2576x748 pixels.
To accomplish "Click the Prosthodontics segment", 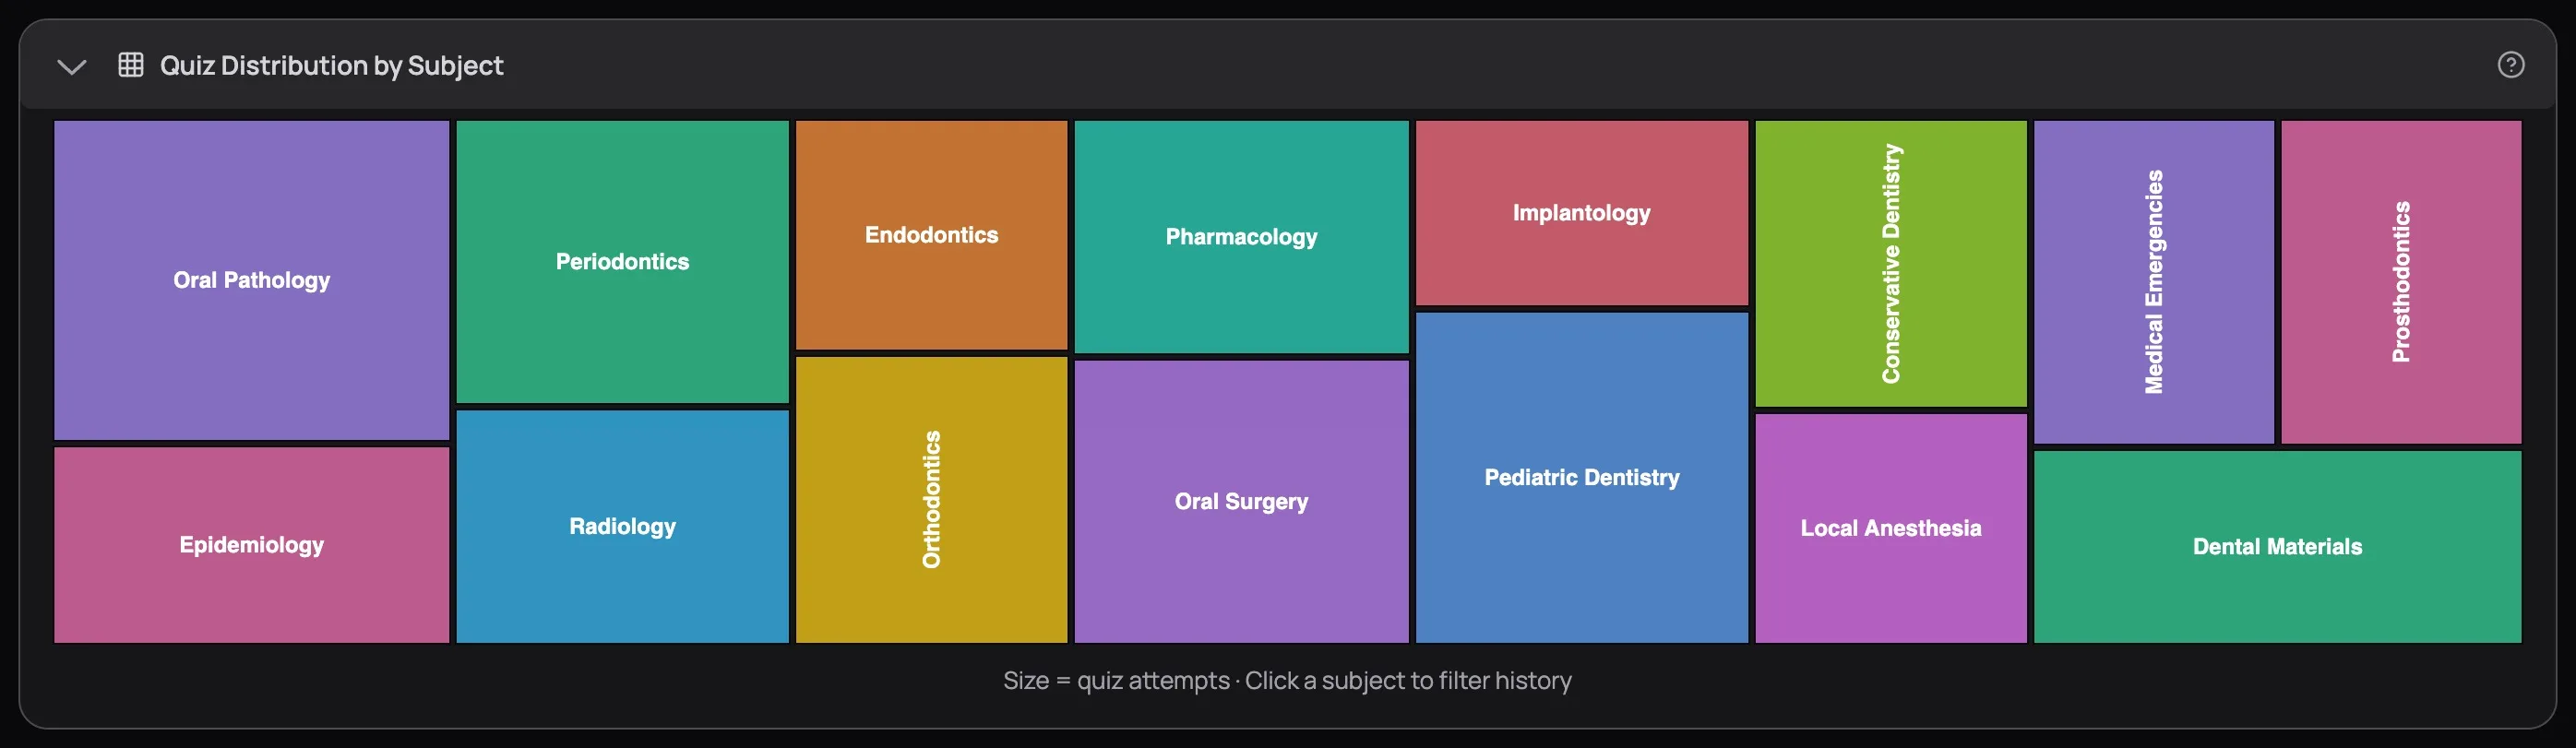I will [2401, 281].
